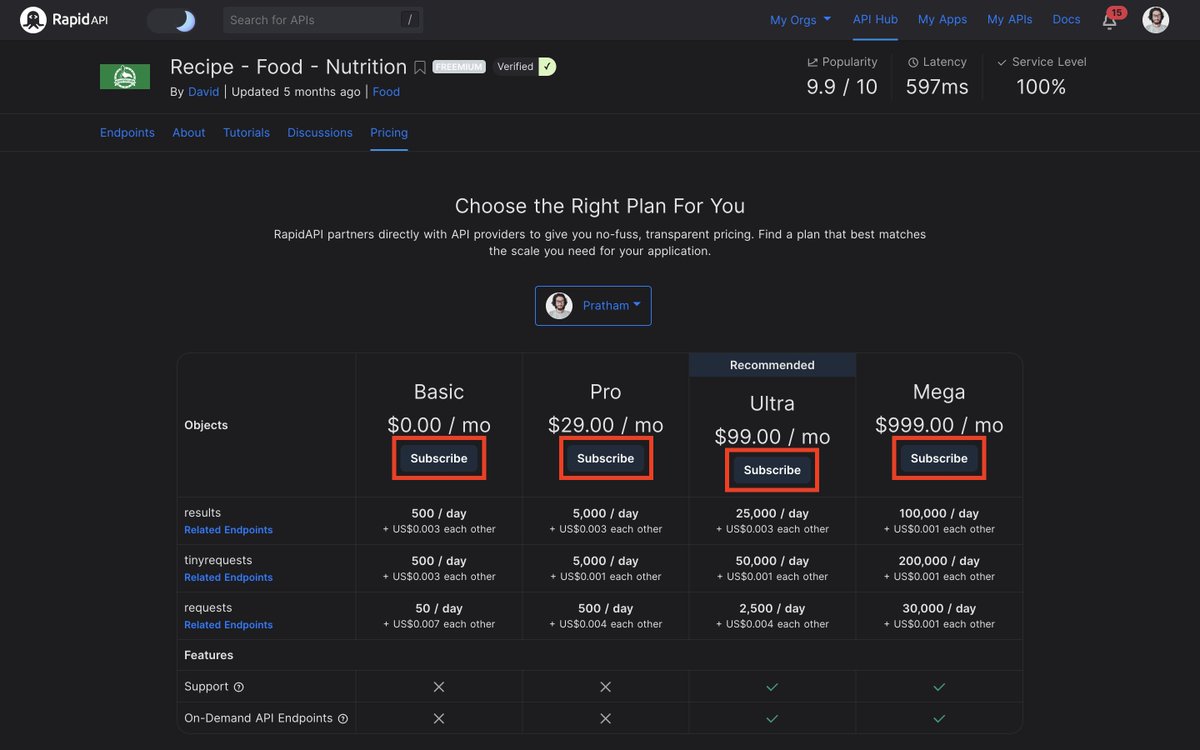Click the $29.00 / mo Pro price

[605, 425]
